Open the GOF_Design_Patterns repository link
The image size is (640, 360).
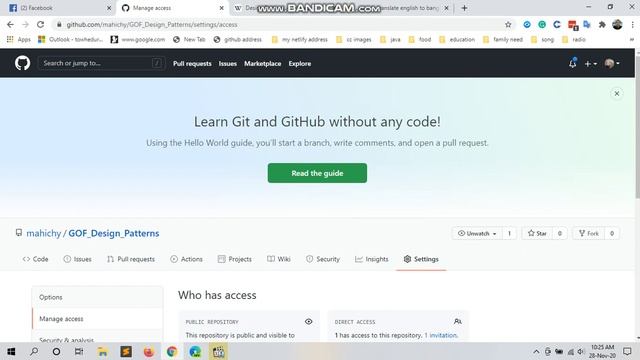click(113, 233)
